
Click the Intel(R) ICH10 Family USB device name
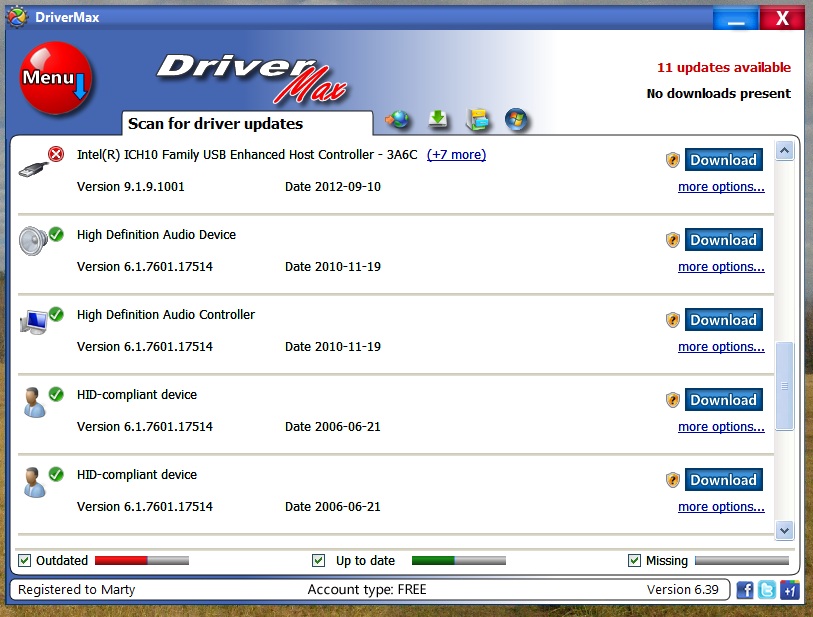(x=247, y=155)
